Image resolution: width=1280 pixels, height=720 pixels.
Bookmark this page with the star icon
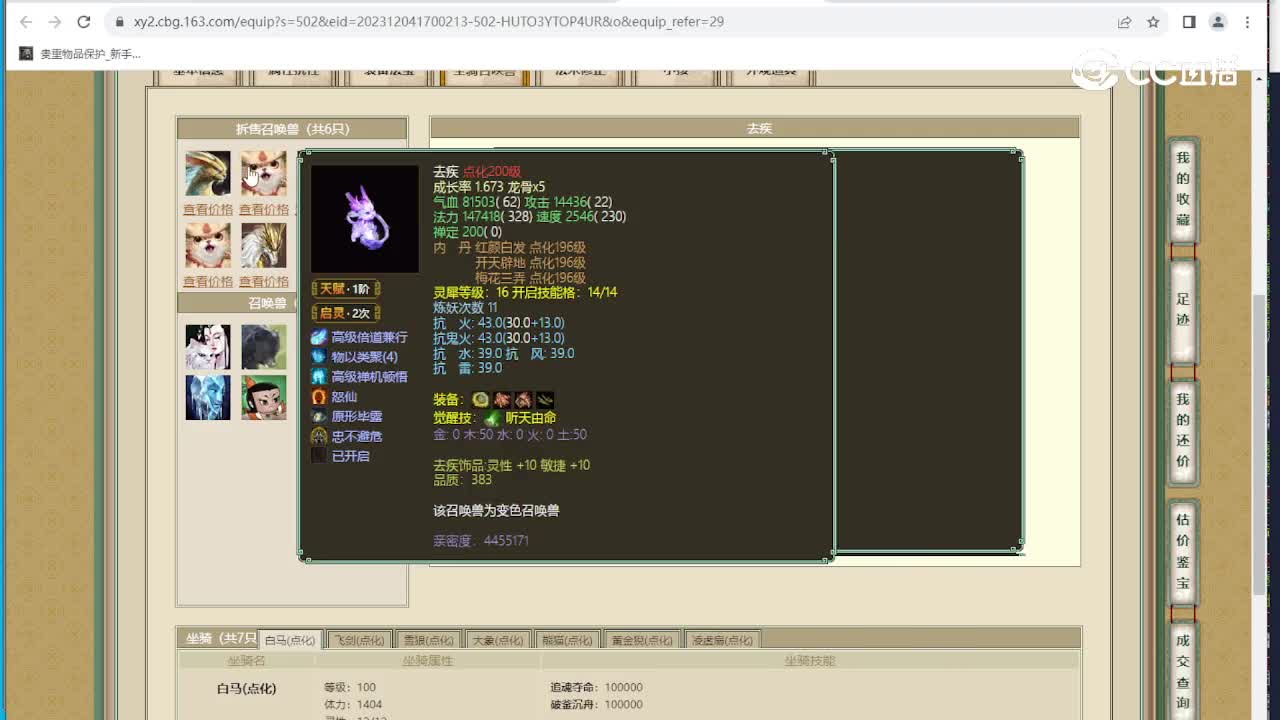[x=1153, y=21]
